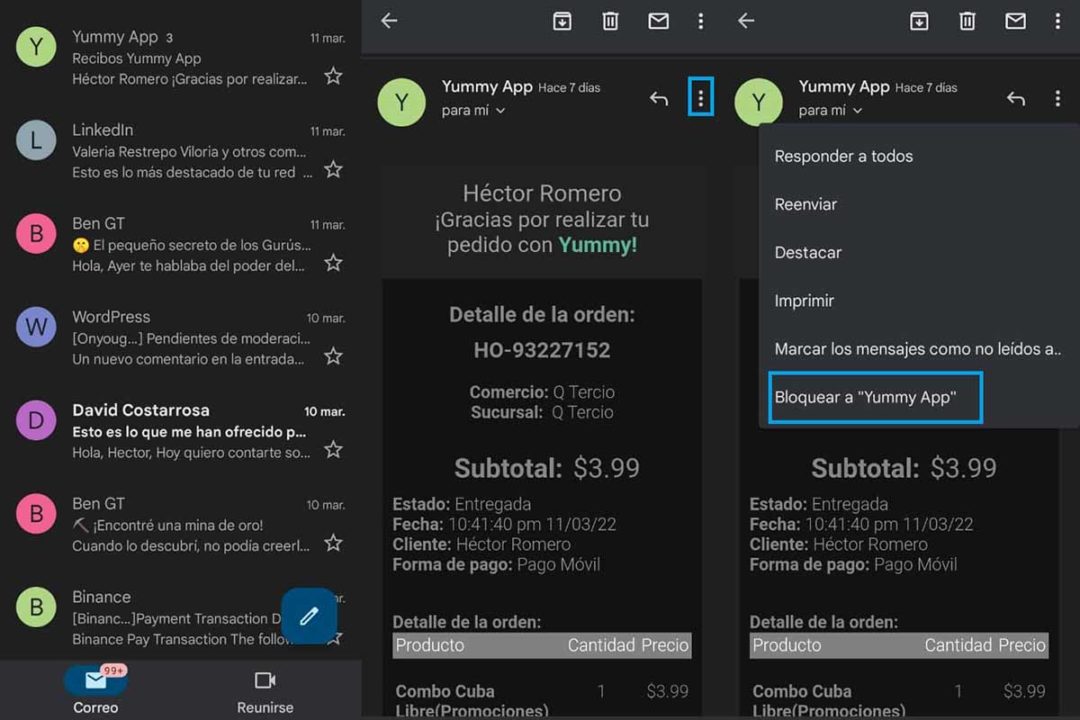Go back from the middle email view
This screenshot has height=720, width=1080.
tap(389, 21)
